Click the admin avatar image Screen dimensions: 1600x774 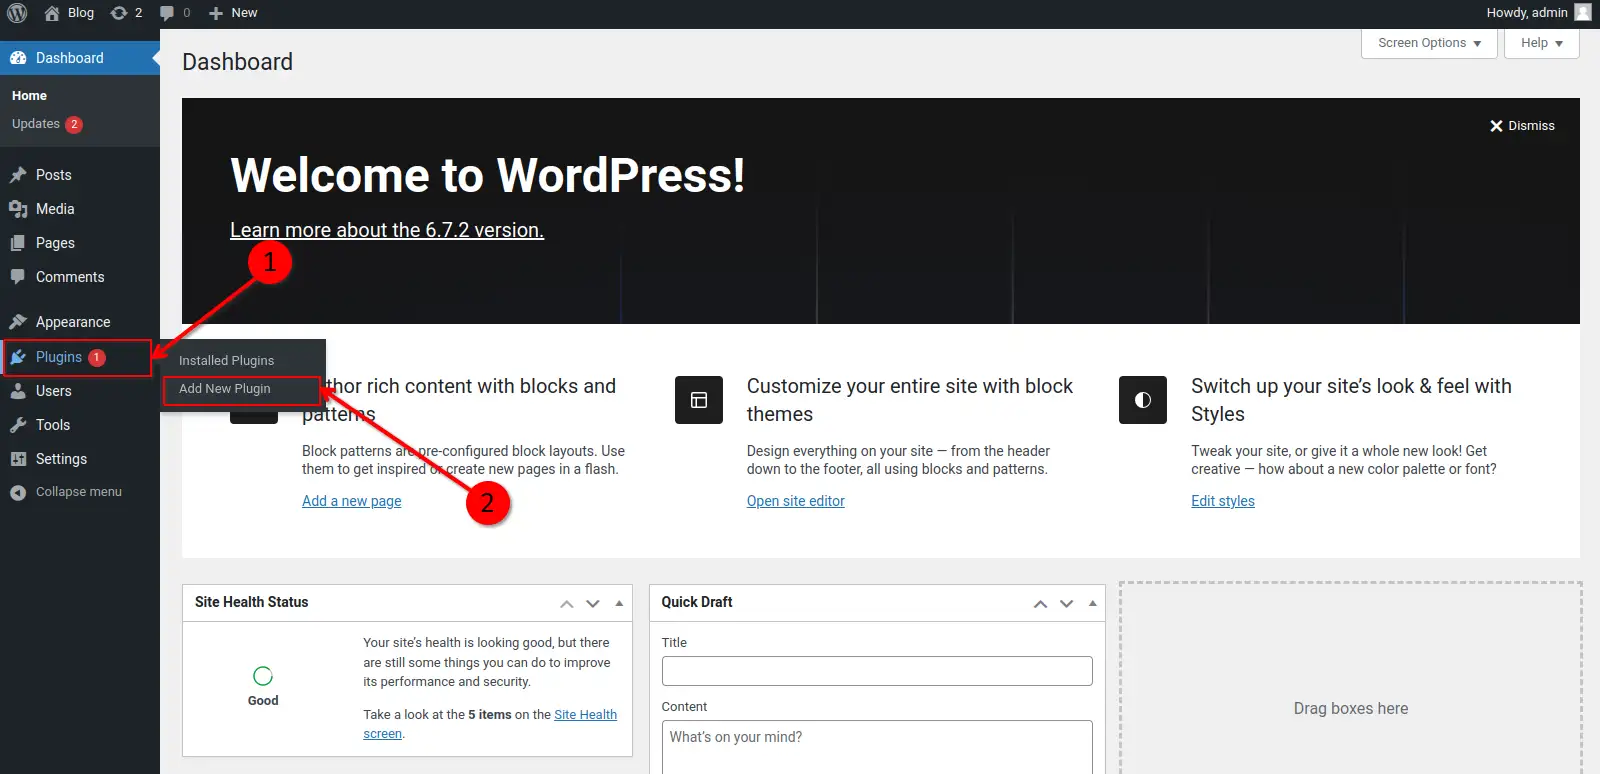pyautogui.click(x=1582, y=13)
